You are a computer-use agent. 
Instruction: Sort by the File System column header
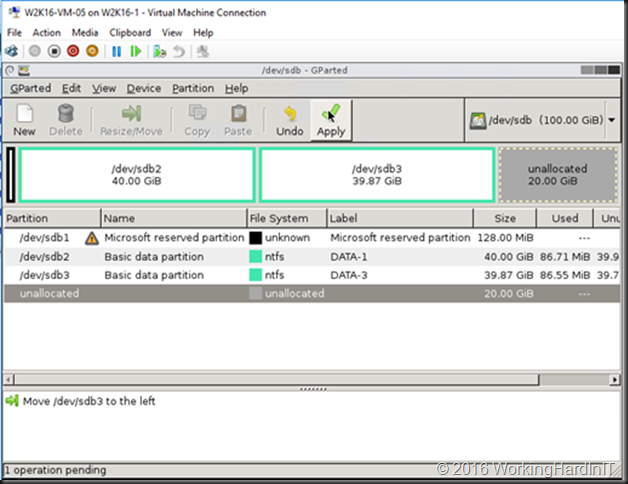[x=287, y=218]
